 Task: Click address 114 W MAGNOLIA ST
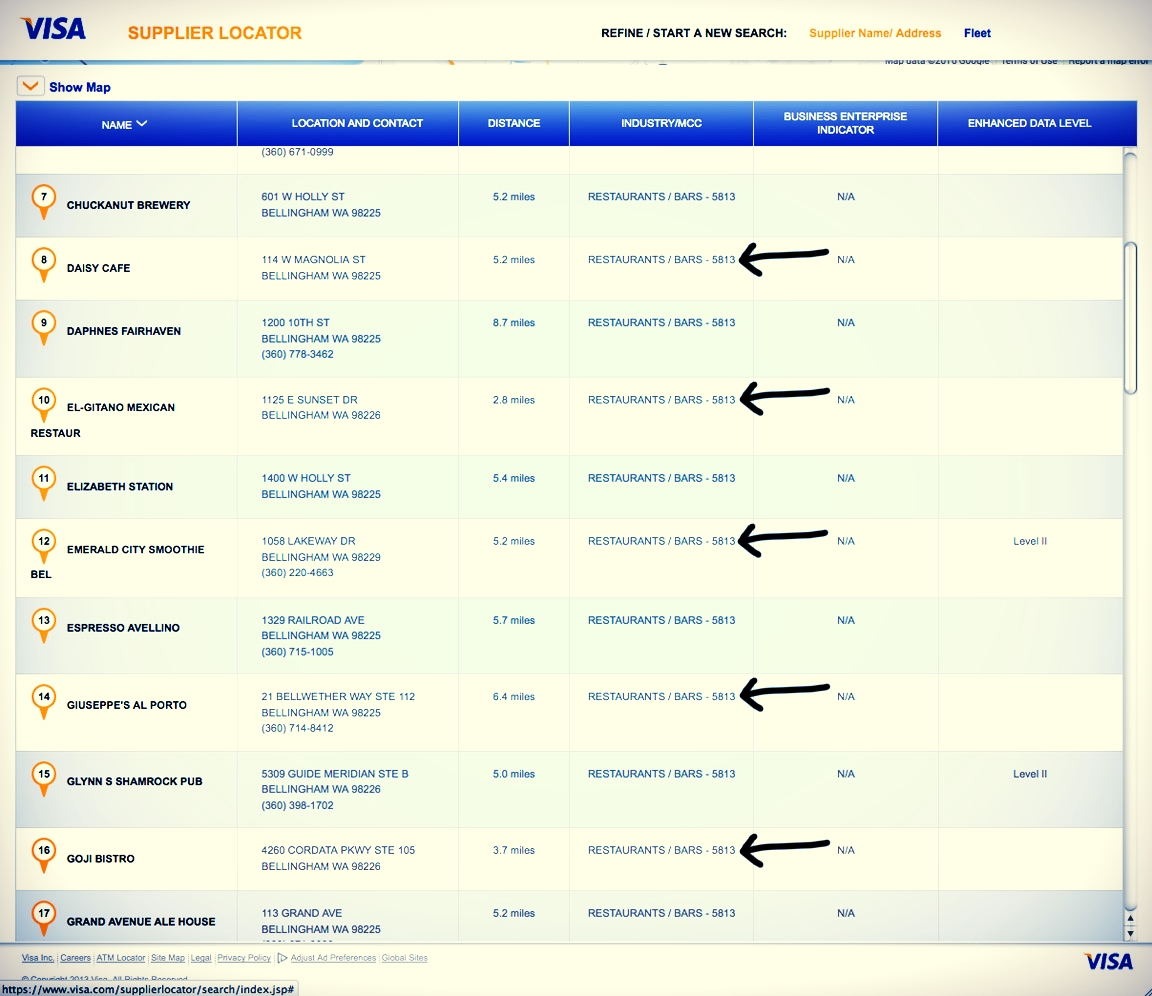(x=313, y=260)
